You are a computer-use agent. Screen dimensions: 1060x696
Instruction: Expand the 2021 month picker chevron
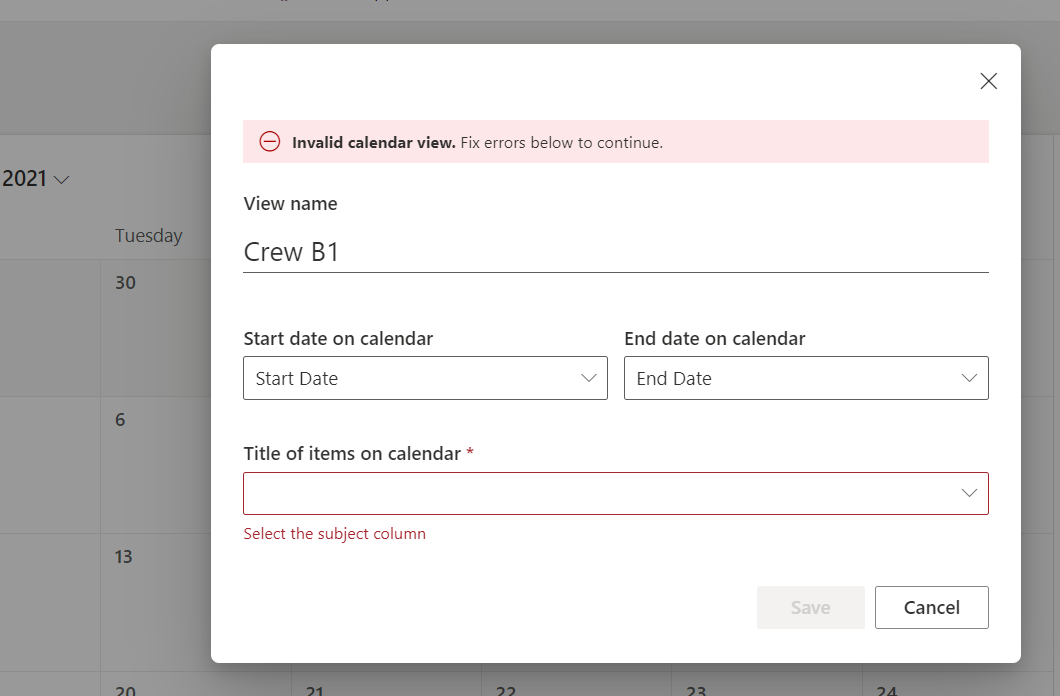pyautogui.click(x=62, y=180)
